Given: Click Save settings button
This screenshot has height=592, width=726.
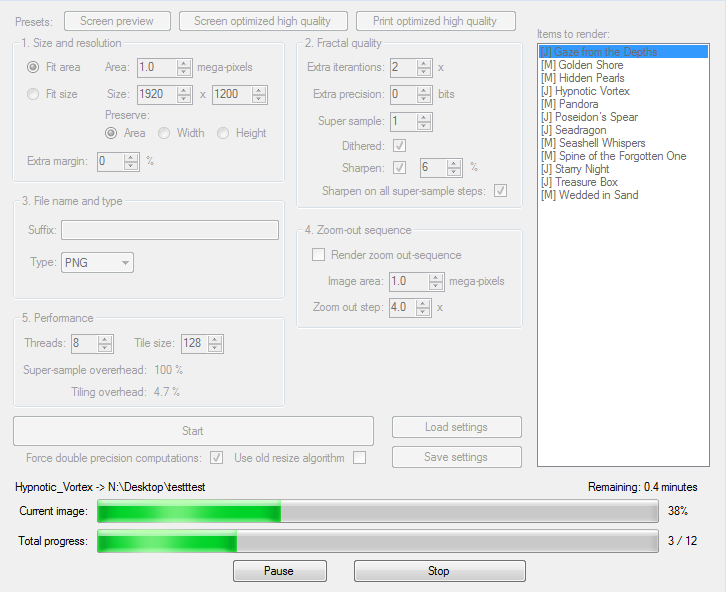Looking at the screenshot, I should coord(456,457).
